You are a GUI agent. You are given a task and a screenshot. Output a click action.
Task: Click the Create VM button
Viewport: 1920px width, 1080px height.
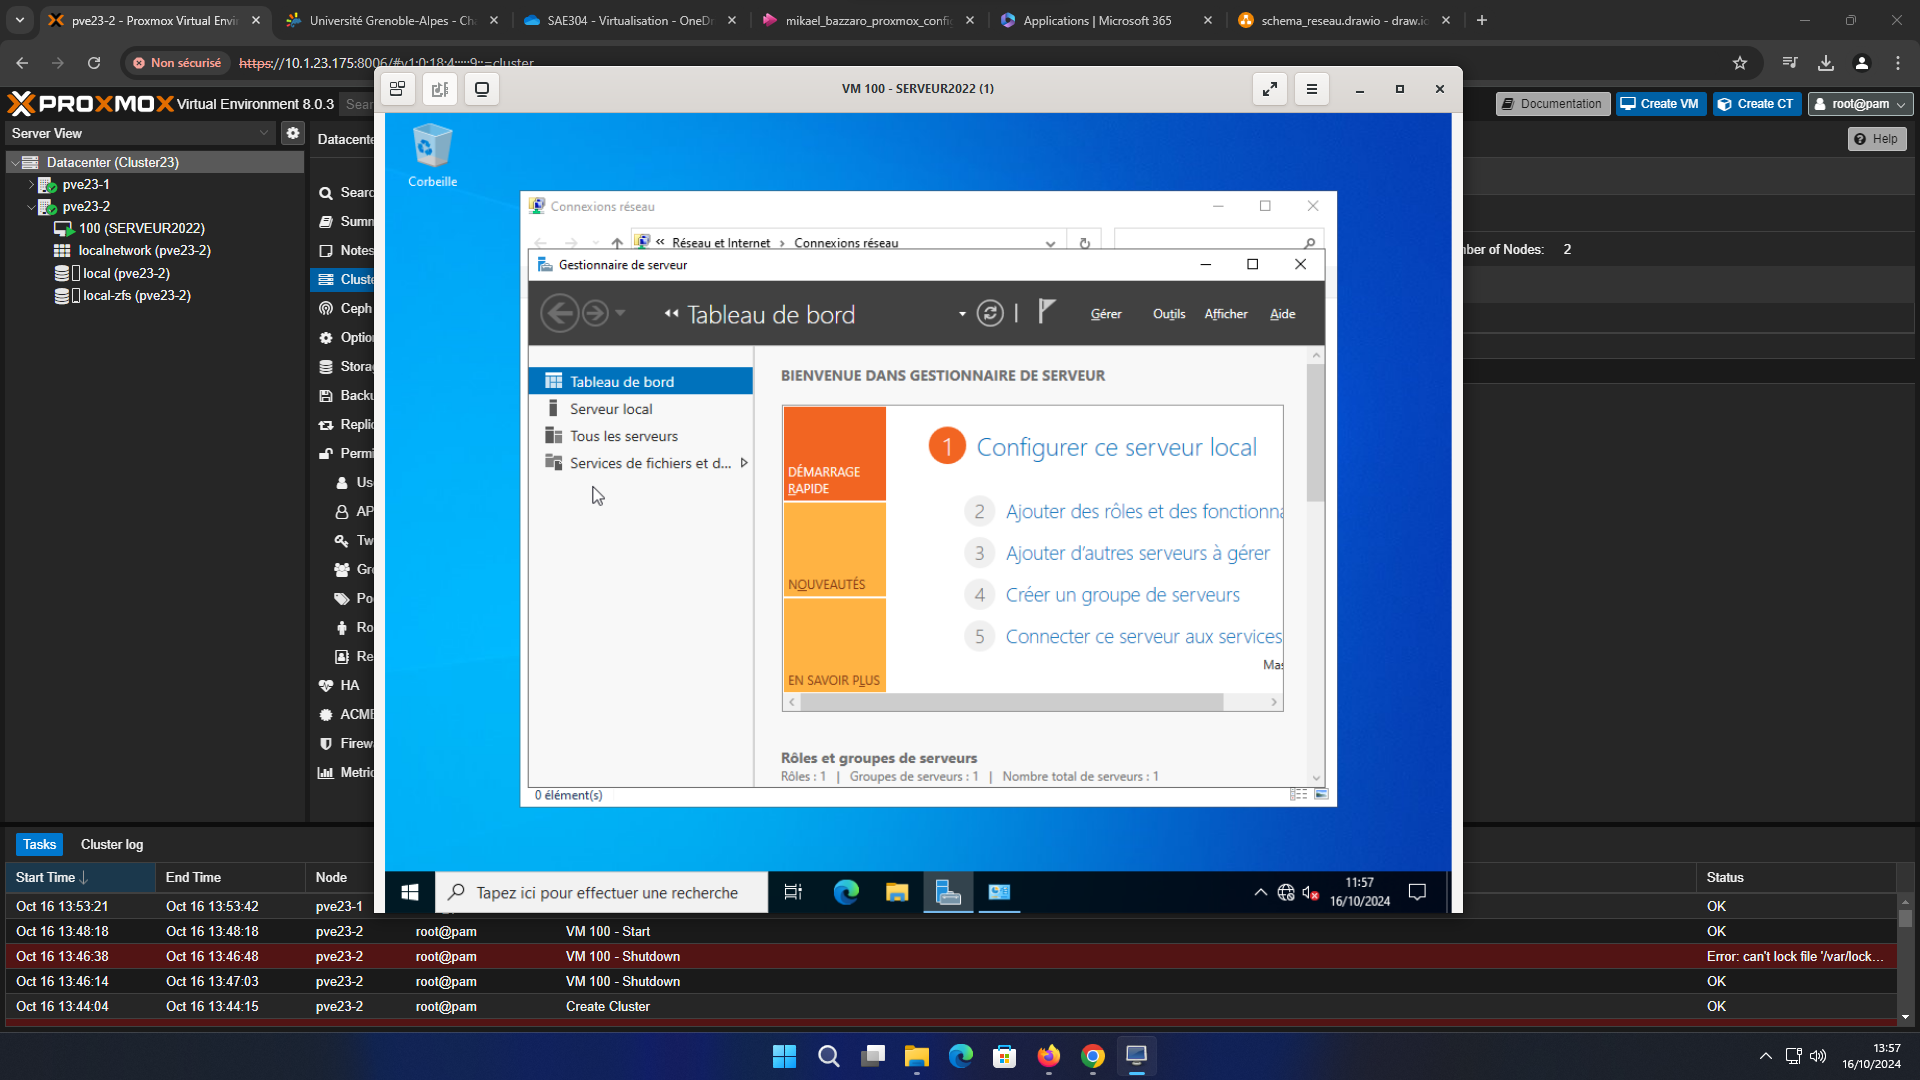1660,104
